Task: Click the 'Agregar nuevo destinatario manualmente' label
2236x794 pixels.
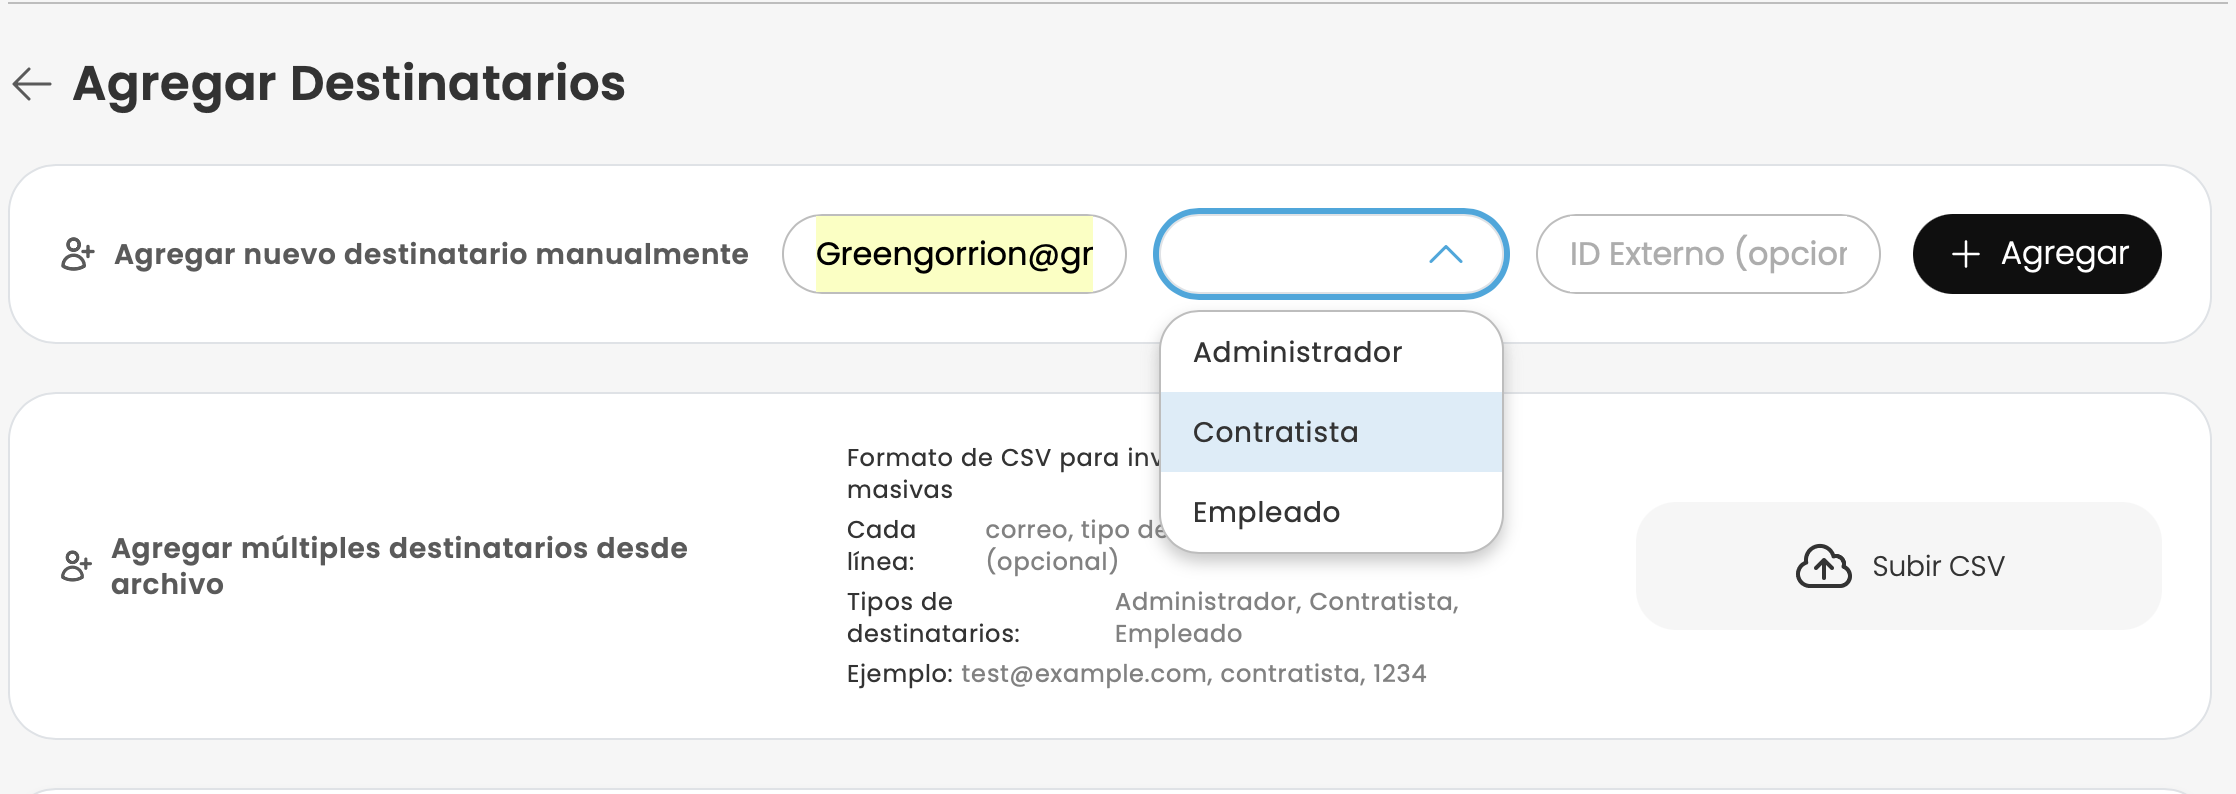Action: 431,254
